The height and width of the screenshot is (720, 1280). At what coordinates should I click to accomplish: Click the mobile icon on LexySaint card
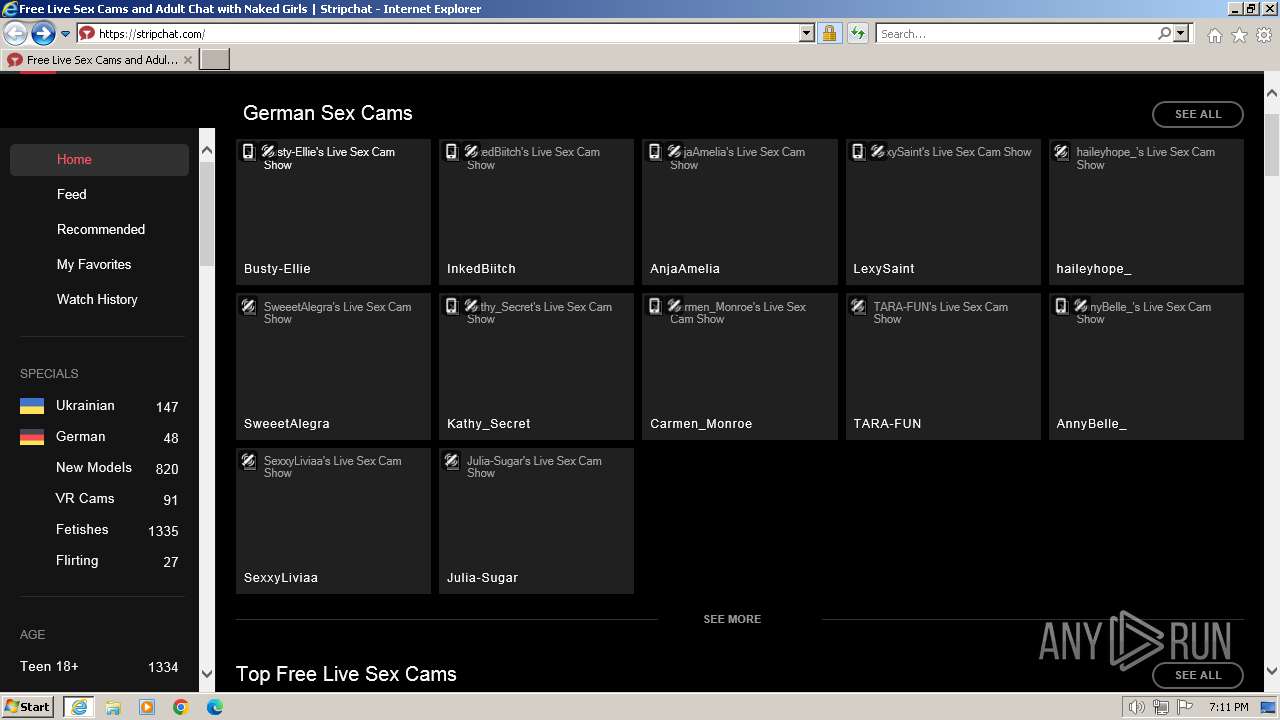click(x=858, y=152)
